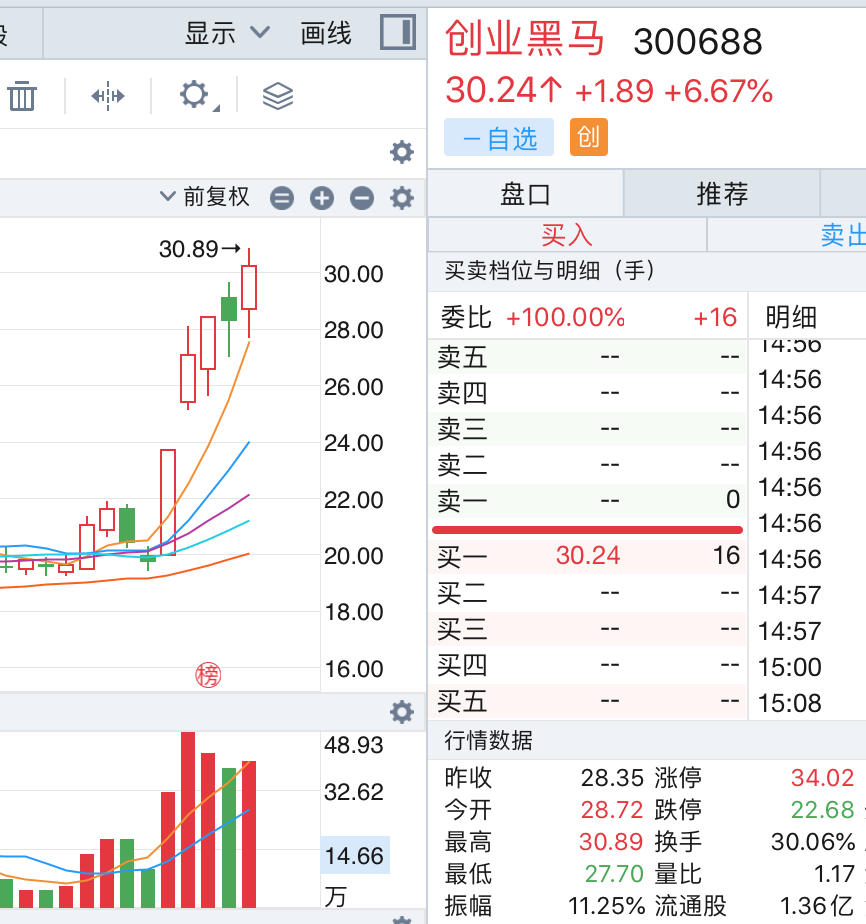Click the highlighted 14.66 volume label
The height and width of the screenshot is (924, 866).
point(355,855)
